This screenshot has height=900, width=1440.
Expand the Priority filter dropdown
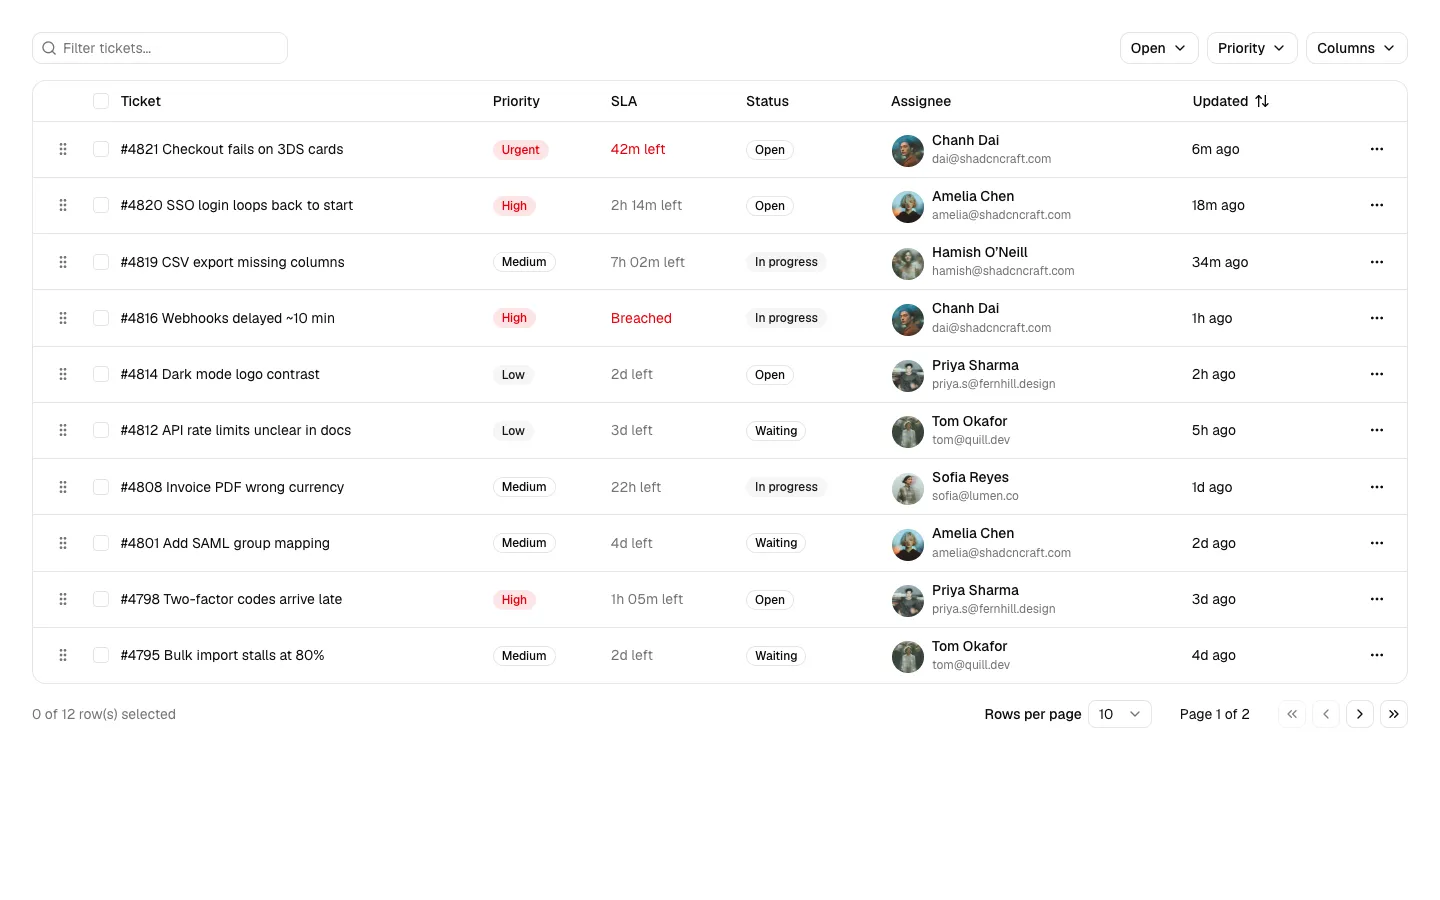click(x=1252, y=48)
